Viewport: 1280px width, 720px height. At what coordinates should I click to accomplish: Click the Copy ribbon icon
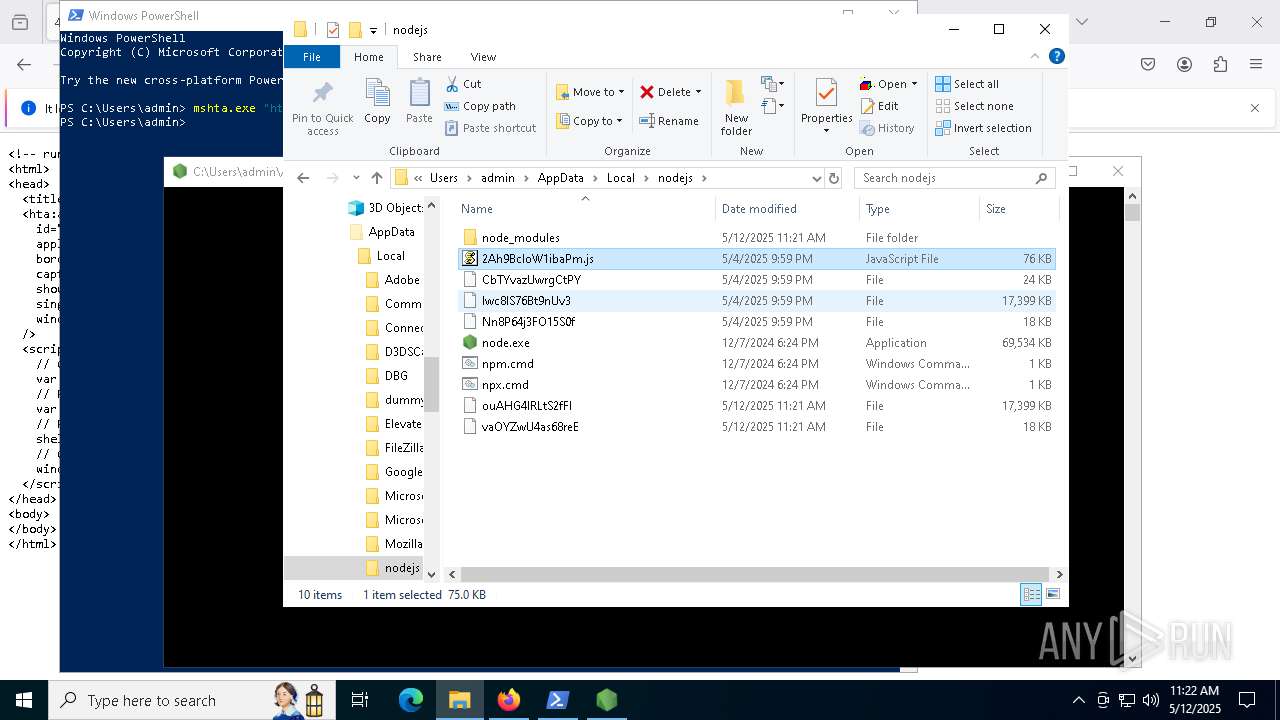tap(377, 101)
